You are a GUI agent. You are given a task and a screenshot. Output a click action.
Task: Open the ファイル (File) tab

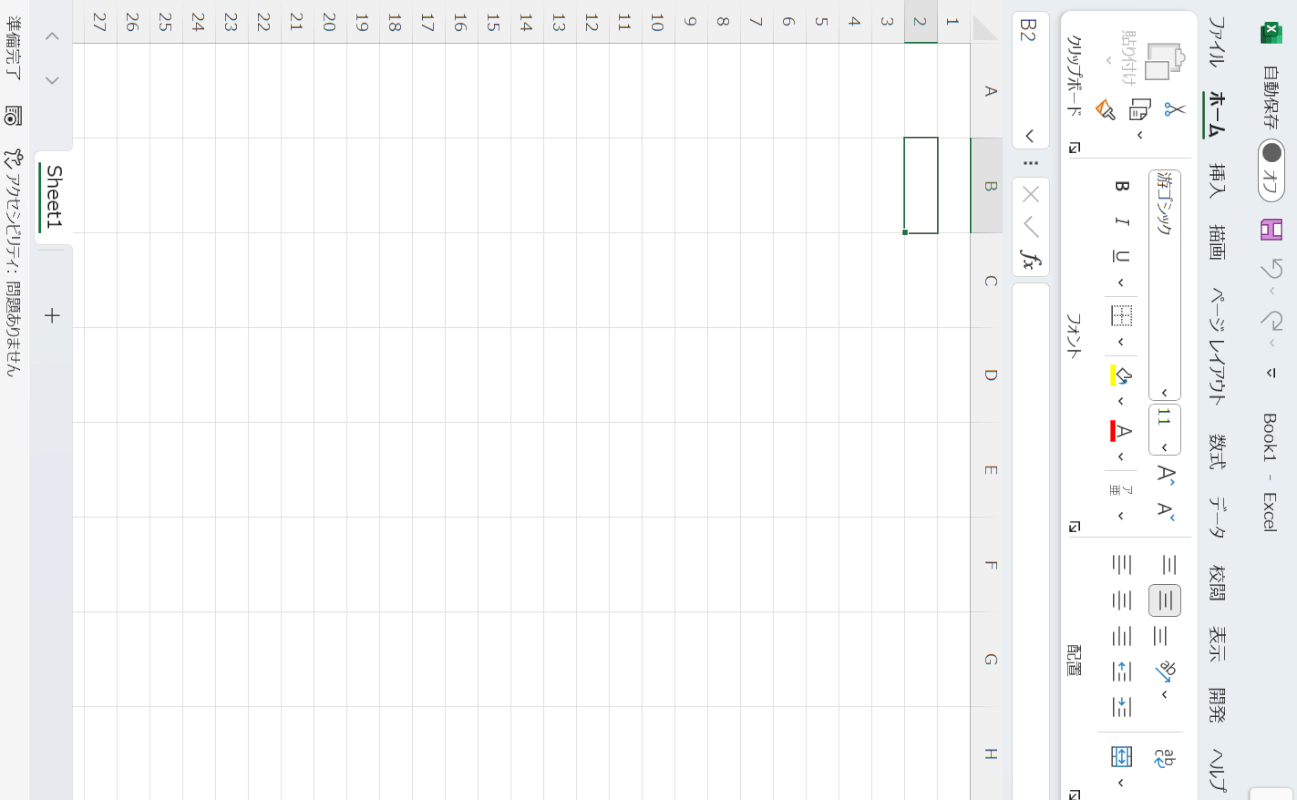pyautogui.click(x=1216, y=42)
